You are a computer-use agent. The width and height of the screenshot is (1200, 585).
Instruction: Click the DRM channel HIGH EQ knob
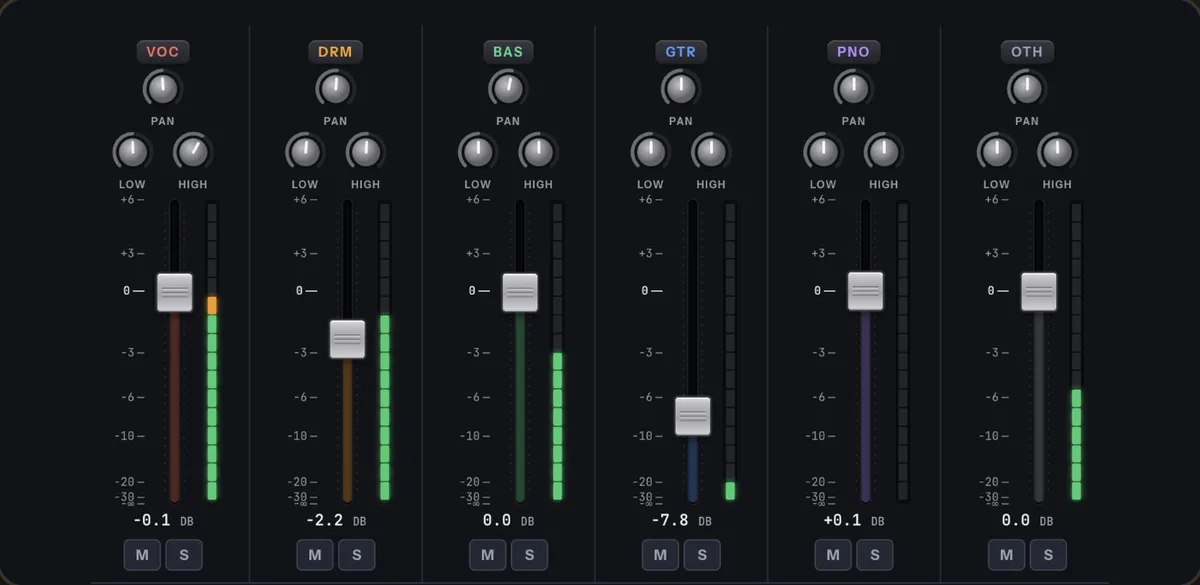pos(366,152)
